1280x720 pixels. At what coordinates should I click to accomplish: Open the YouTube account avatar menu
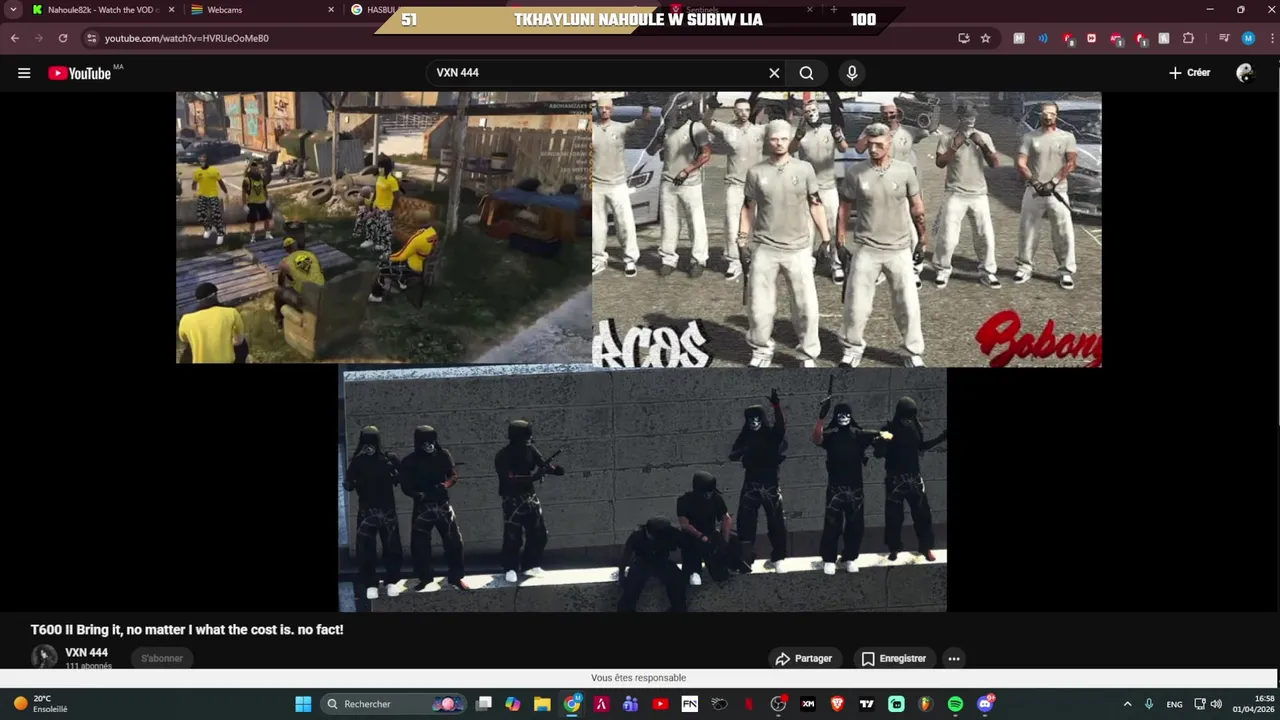tap(1244, 73)
